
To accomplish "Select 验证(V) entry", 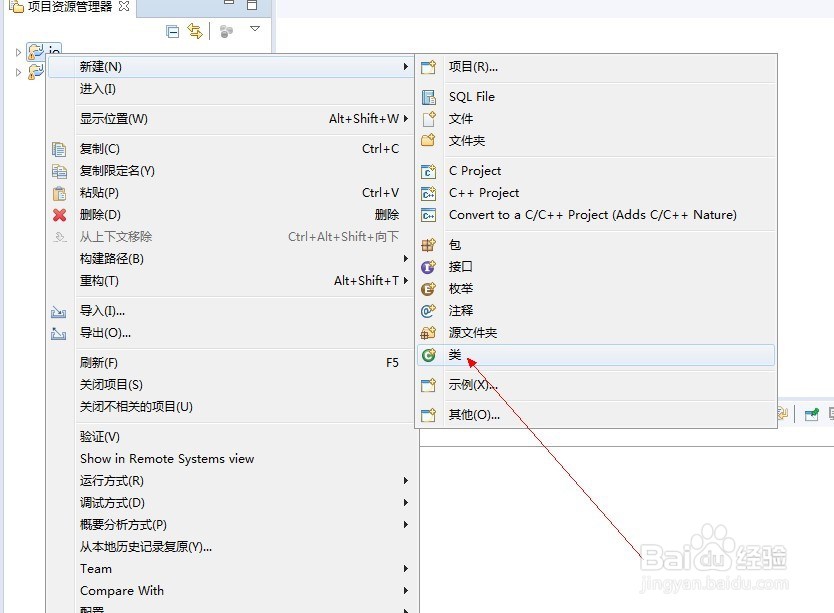I will click(230, 437).
